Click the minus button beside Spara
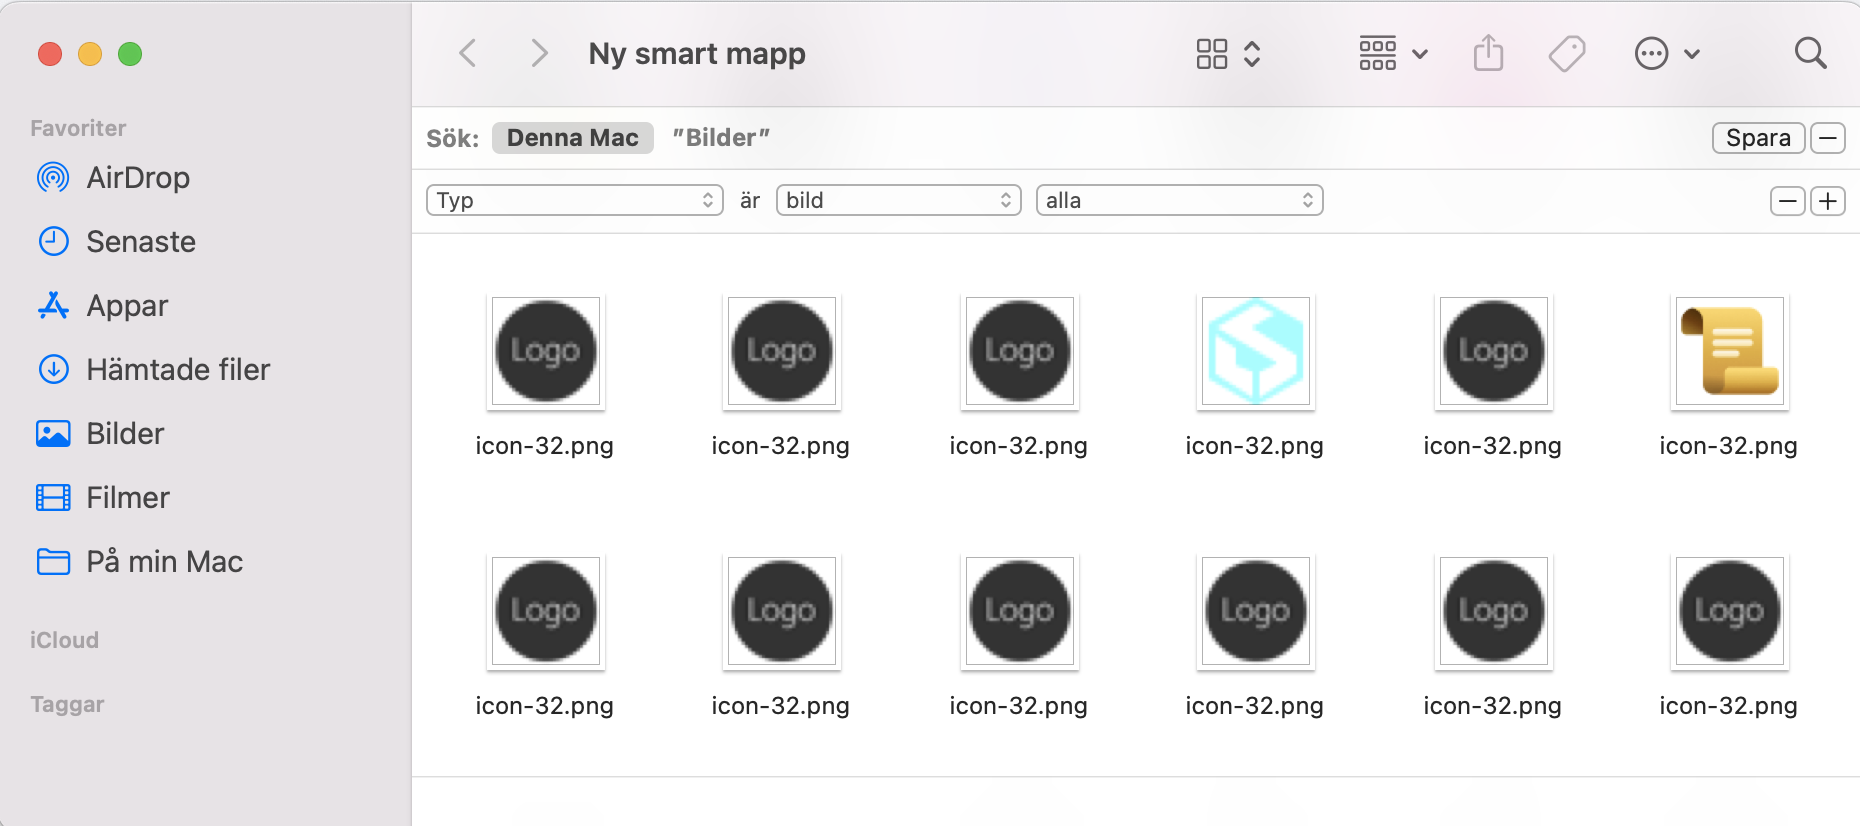 pyautogui.click(x=1828, y=138)
